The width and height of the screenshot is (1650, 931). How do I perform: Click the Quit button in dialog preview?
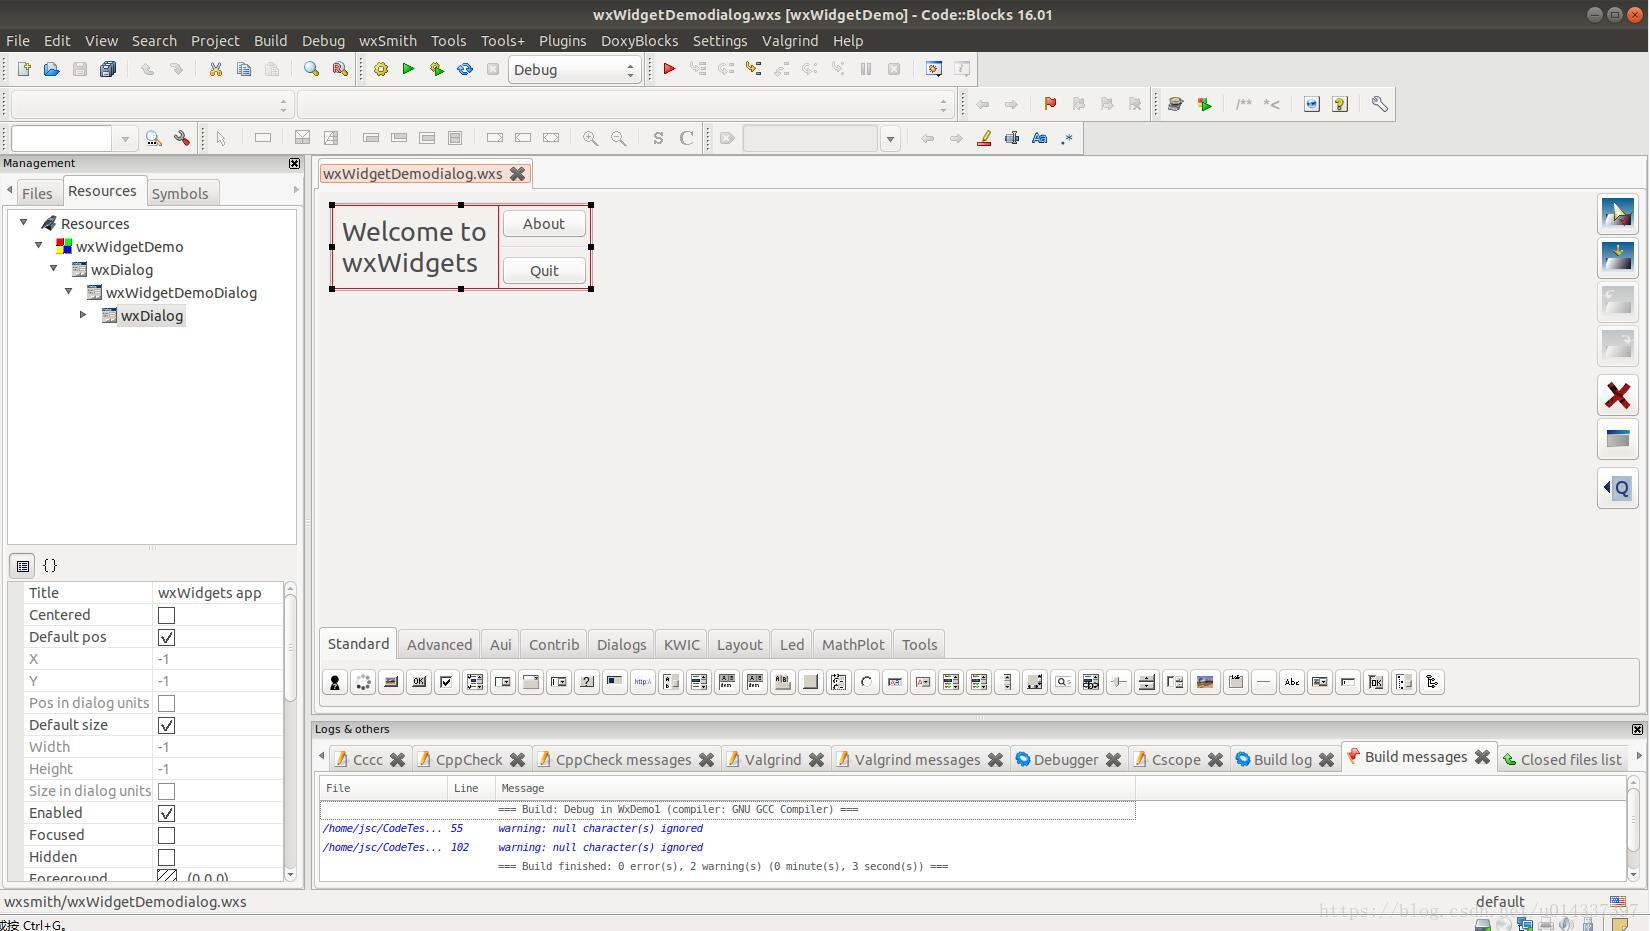pos(544,271)
